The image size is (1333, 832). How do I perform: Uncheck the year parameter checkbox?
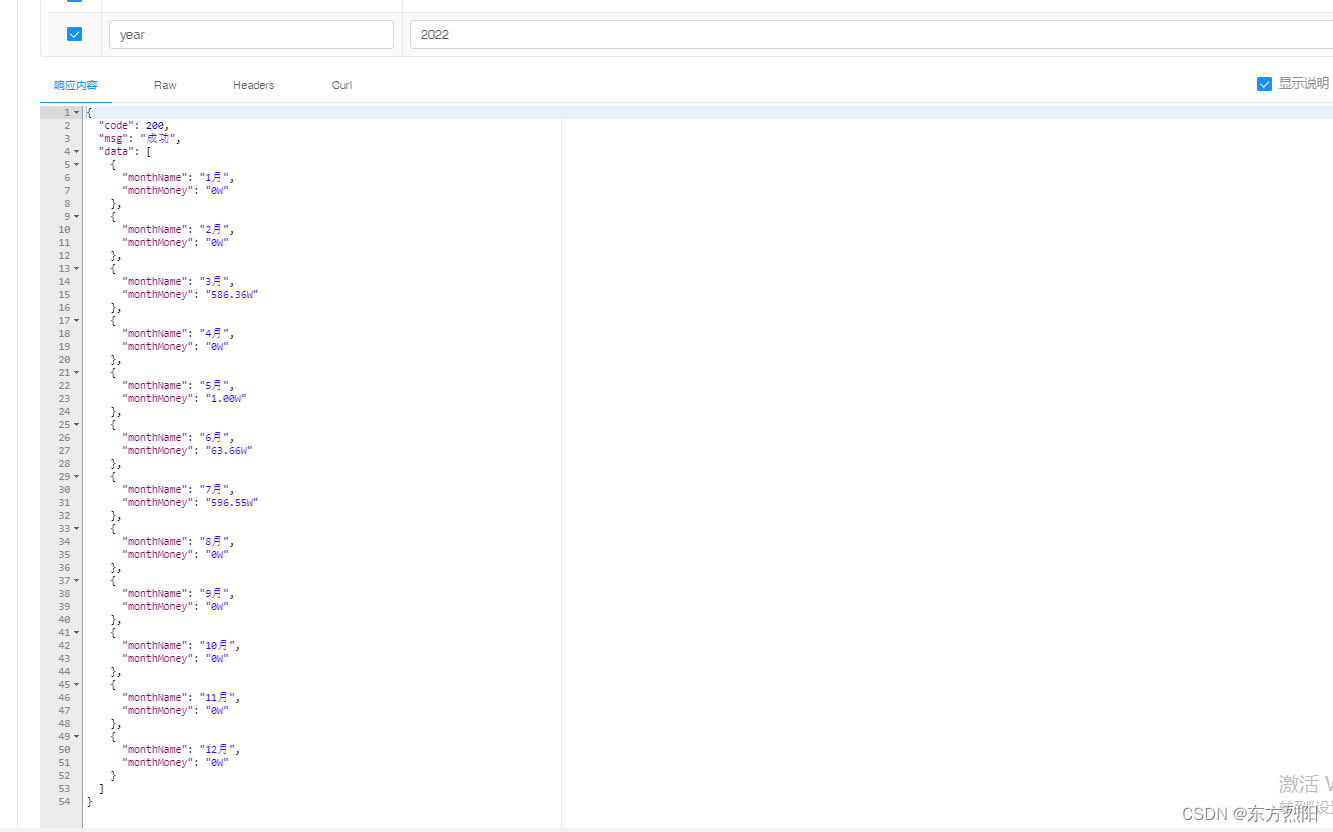(74, 34)
